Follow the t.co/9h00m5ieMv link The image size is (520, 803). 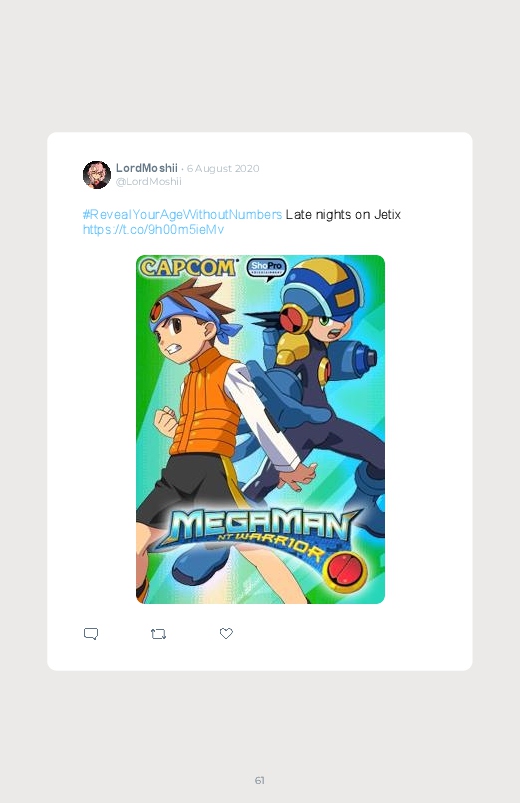tap(153, 229)
